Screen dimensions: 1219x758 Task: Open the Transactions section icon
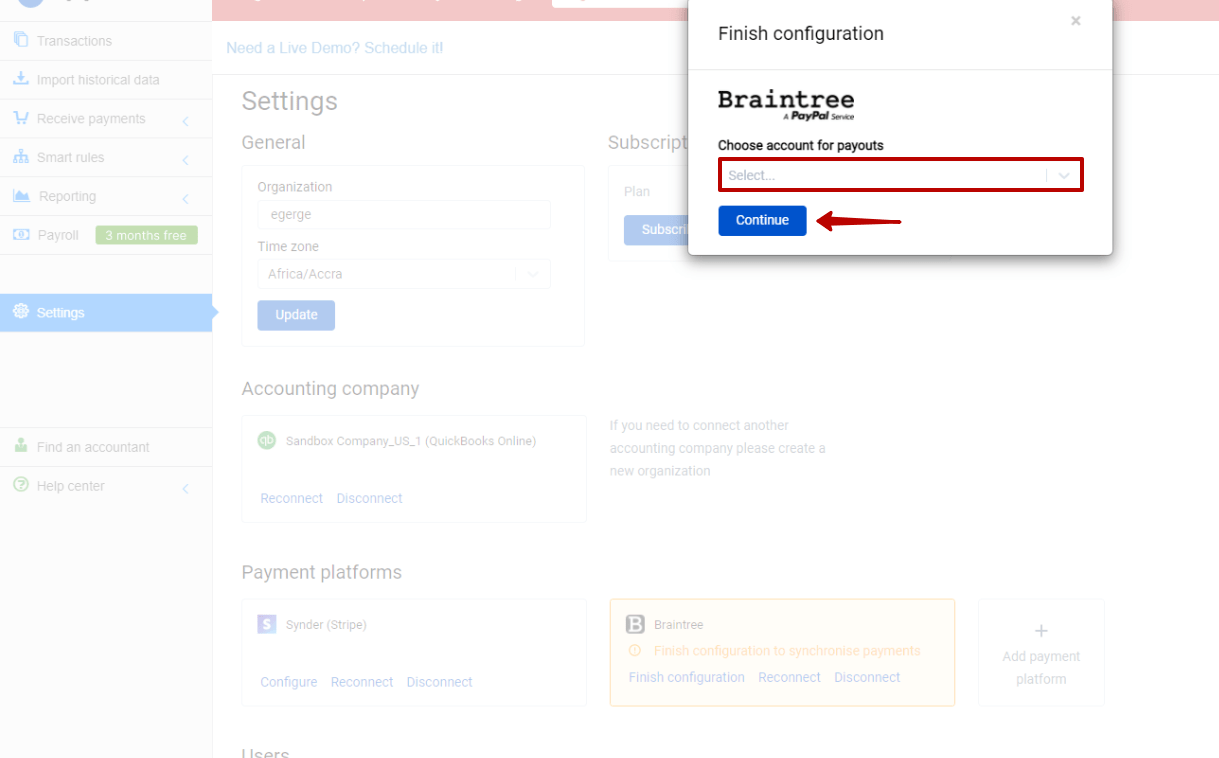pyautogui.click(x=21, y=40)
